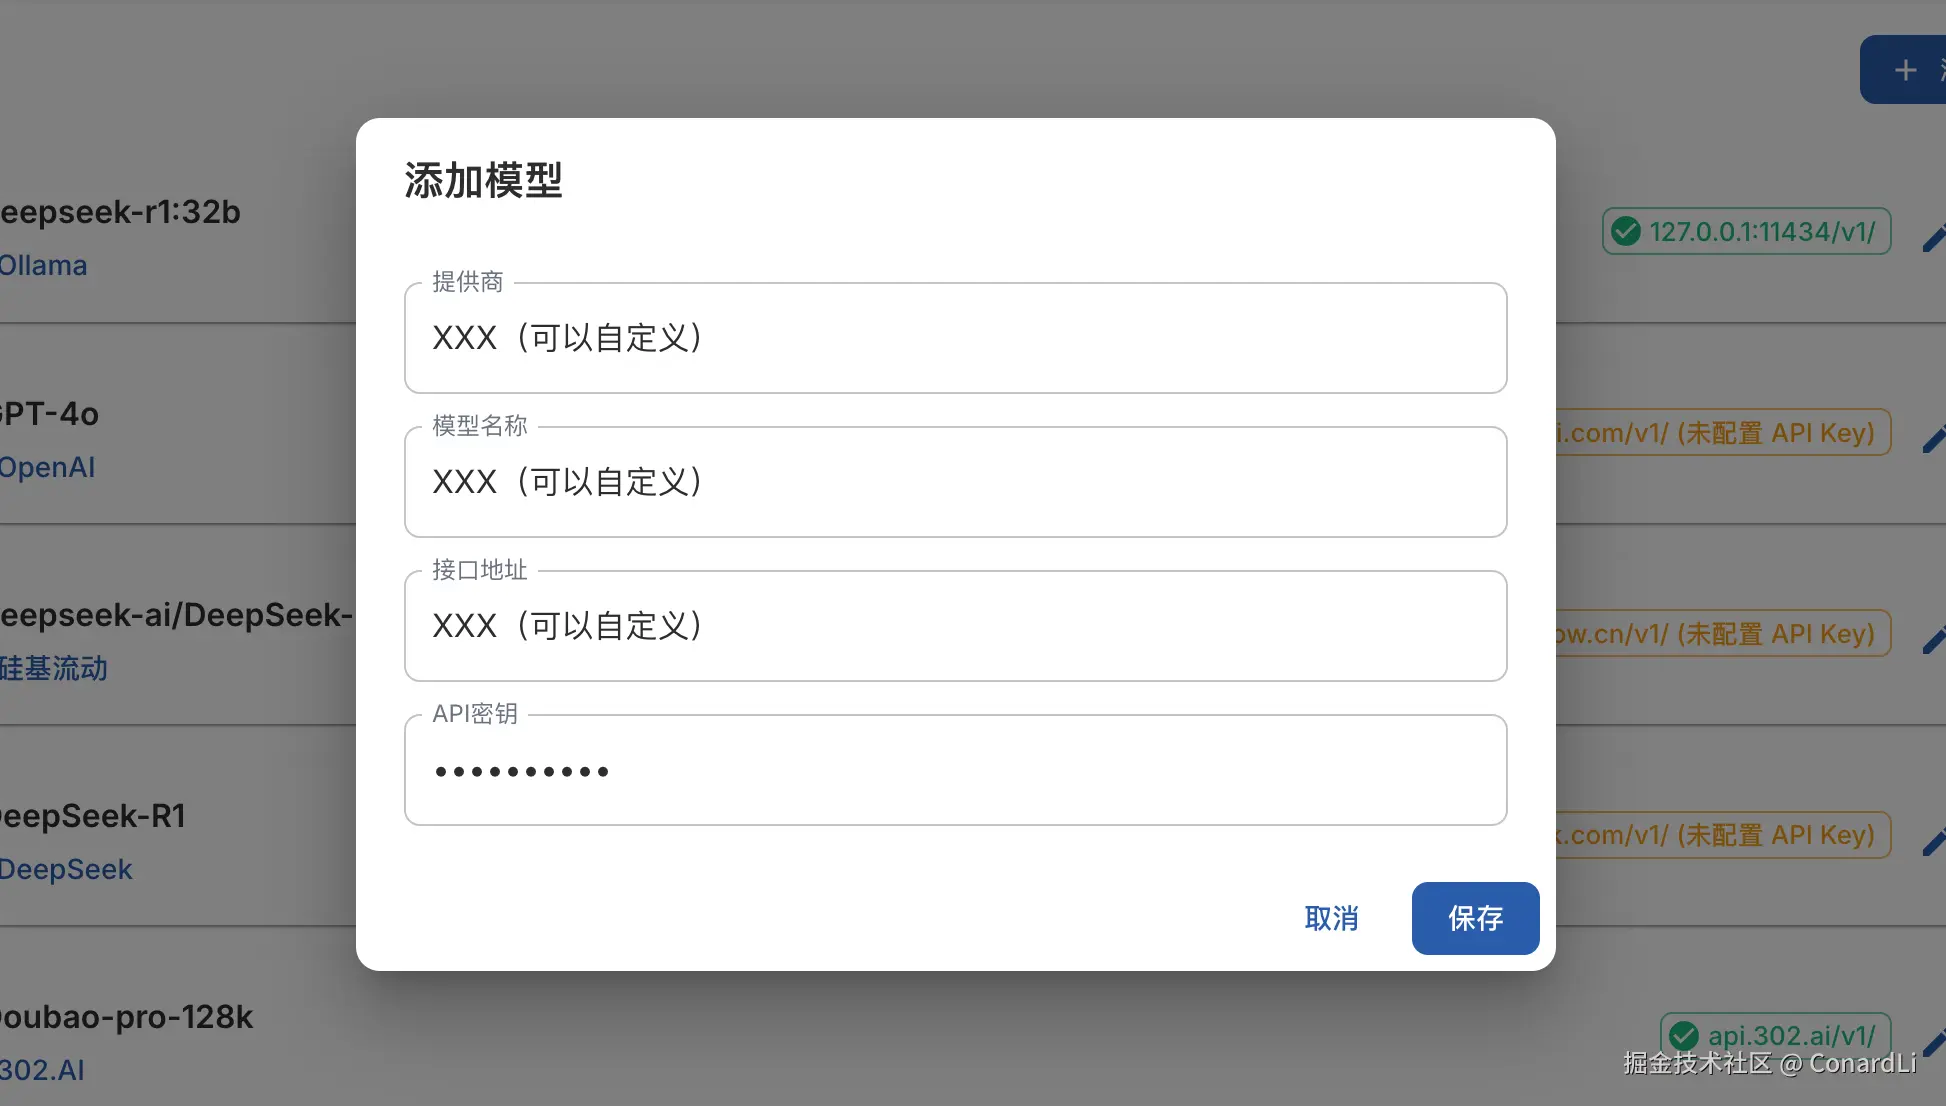Click edit pencil for deepseek-r1:32b row
The image size is (1946, 1106).
coord(1934,238)
